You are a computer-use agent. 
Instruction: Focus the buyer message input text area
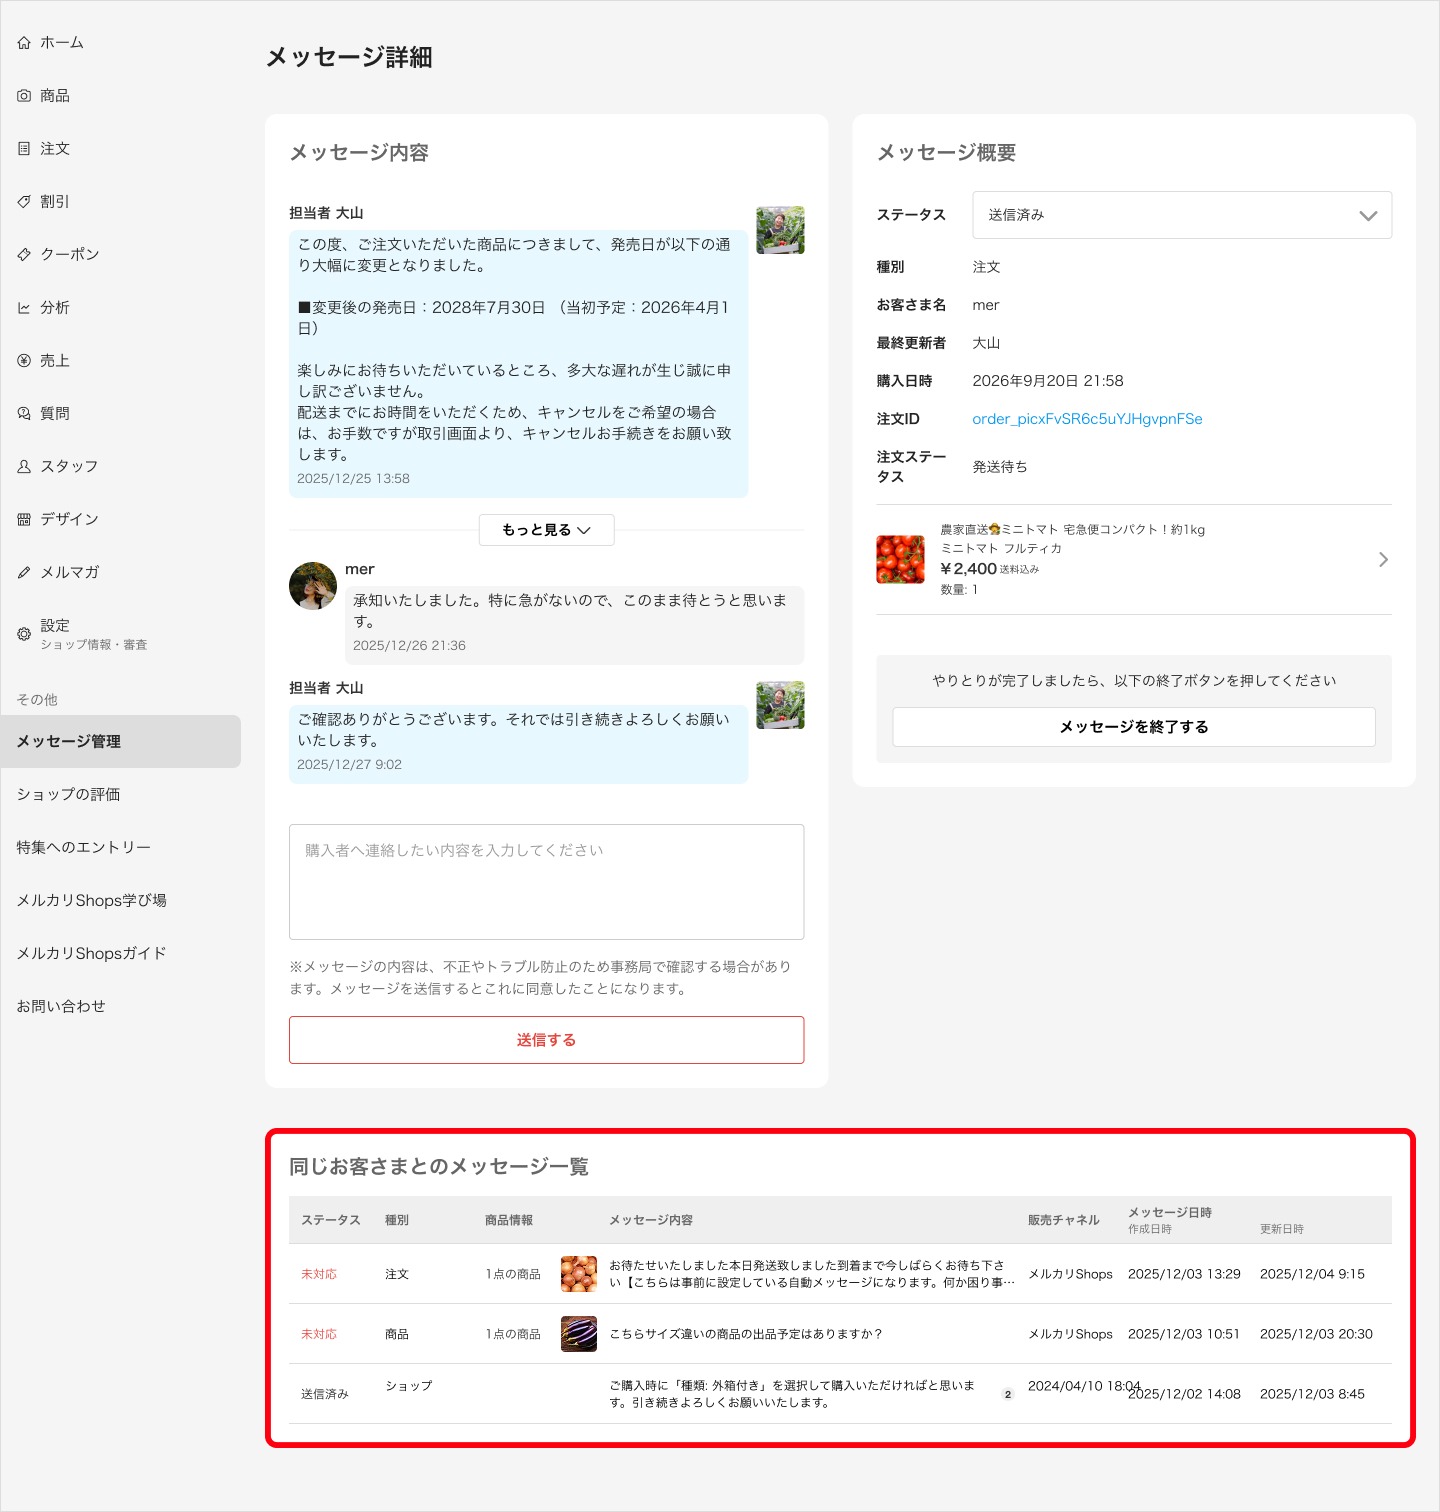[x=546, y=882]
